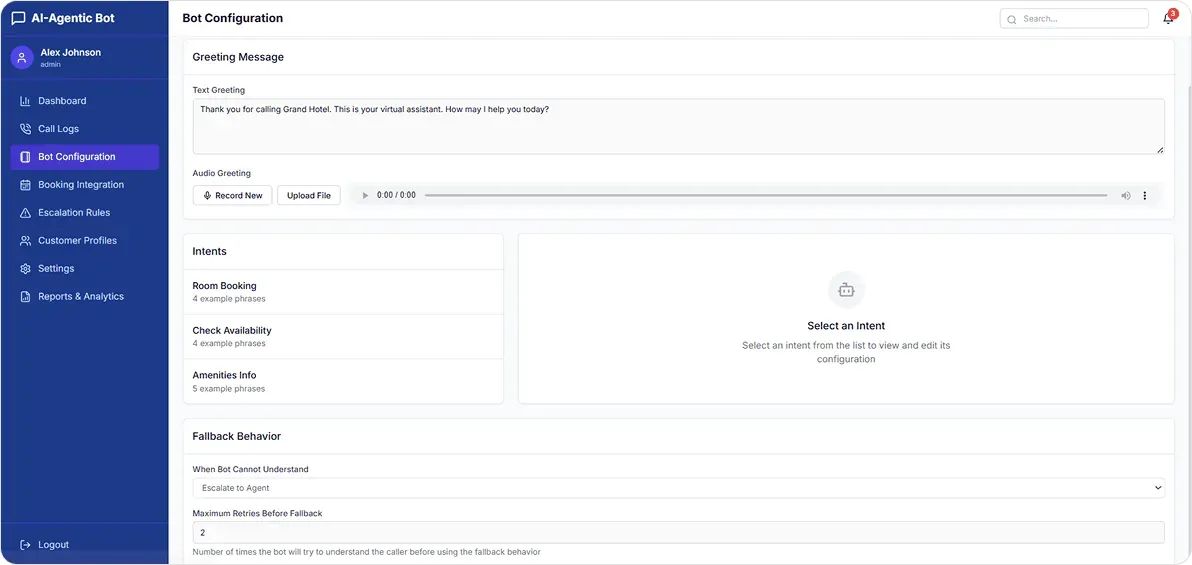Mute the audio greeting with speaker icon

pos(1126,195)
